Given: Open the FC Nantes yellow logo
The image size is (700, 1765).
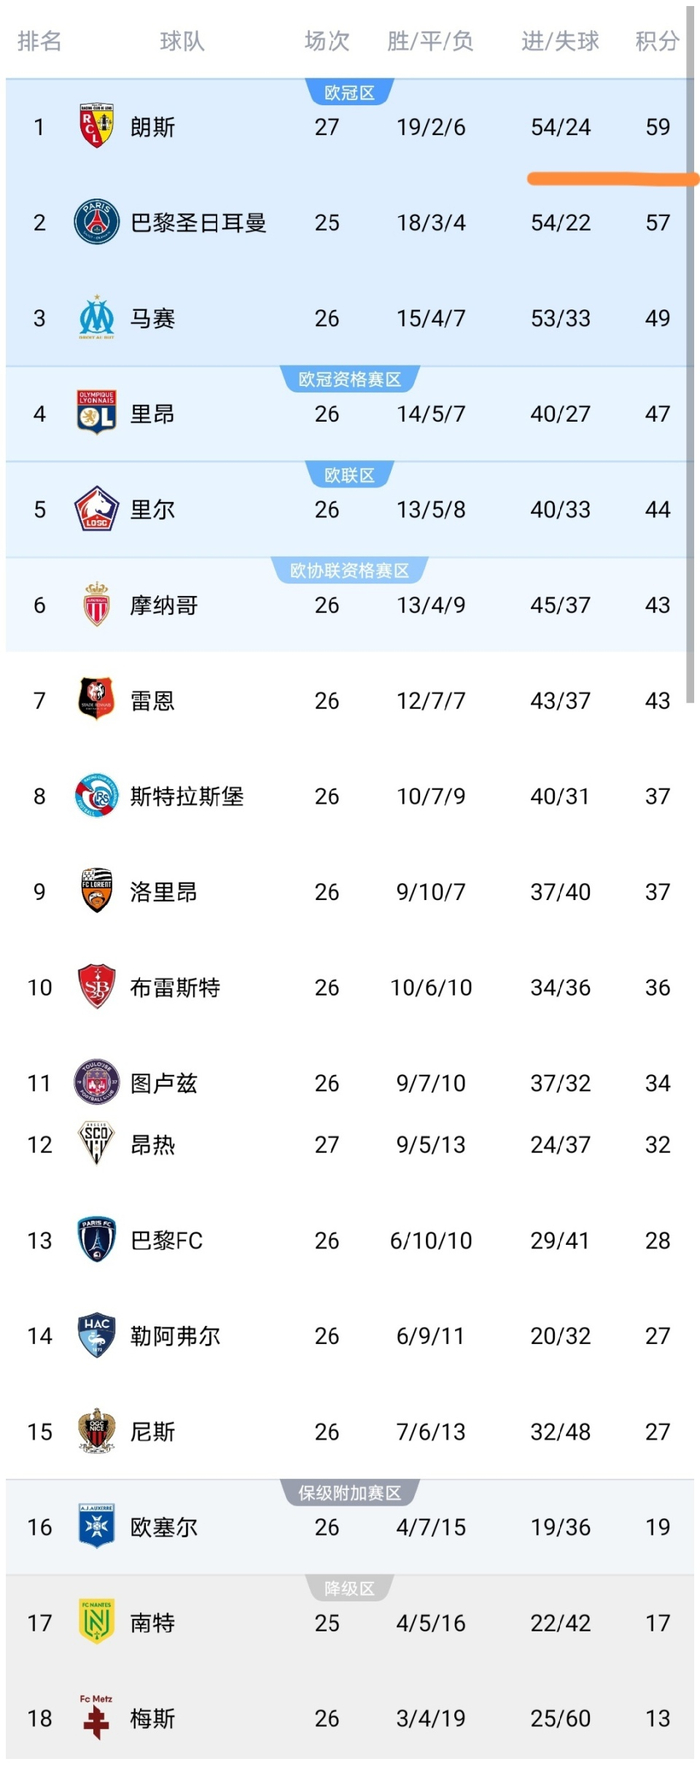Looking at the screenshot, I should tap(97, 1622).
